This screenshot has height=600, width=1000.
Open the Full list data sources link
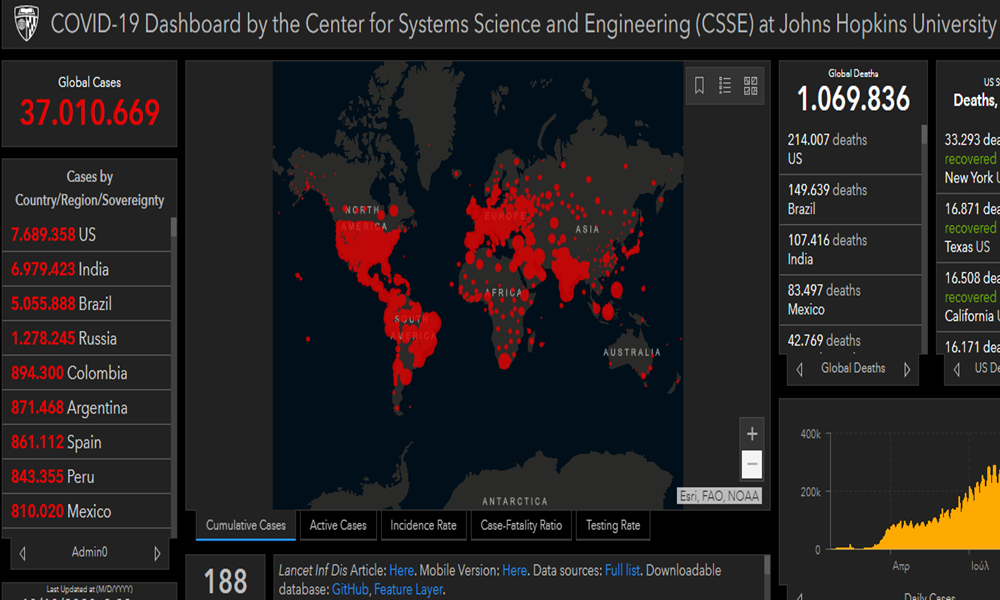(x=625, y=570)
